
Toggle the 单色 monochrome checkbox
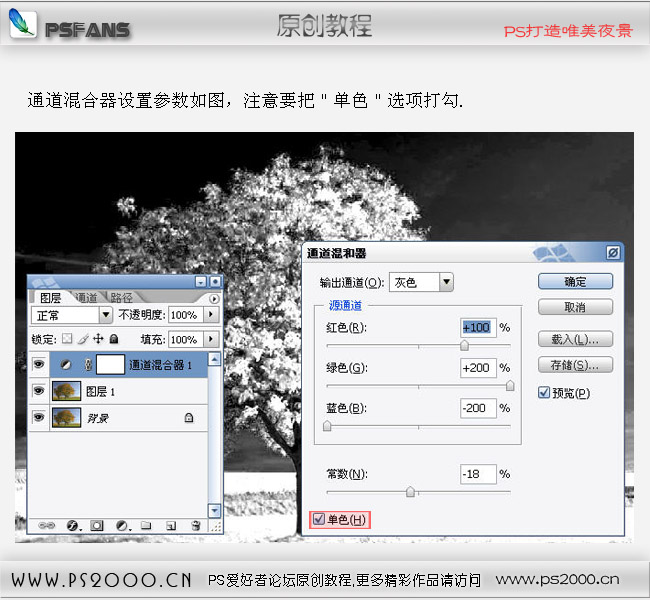tap(319, 519)
